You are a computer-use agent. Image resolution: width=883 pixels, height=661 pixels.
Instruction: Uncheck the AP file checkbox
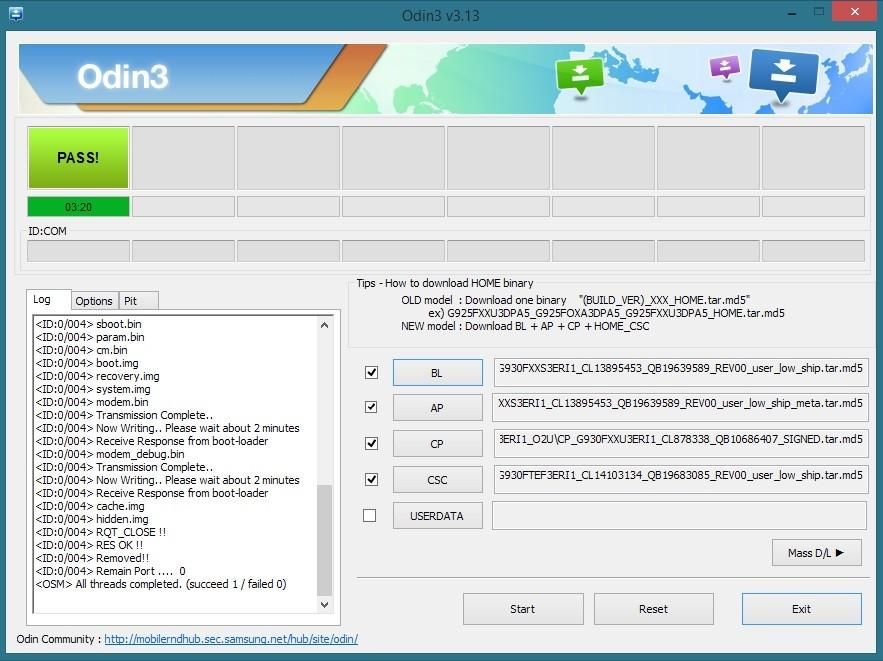[371, 407]
